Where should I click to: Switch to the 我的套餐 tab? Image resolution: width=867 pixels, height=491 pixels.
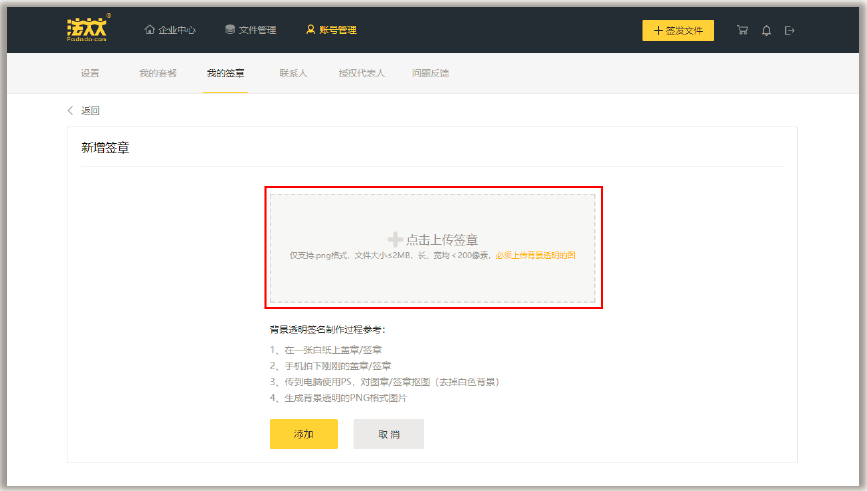(158, 73)
